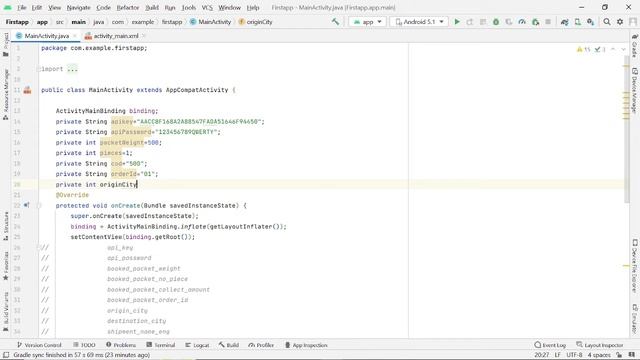Jump to previous highlighted error arrow
This screenshot has width=640, height=360.
613,49
